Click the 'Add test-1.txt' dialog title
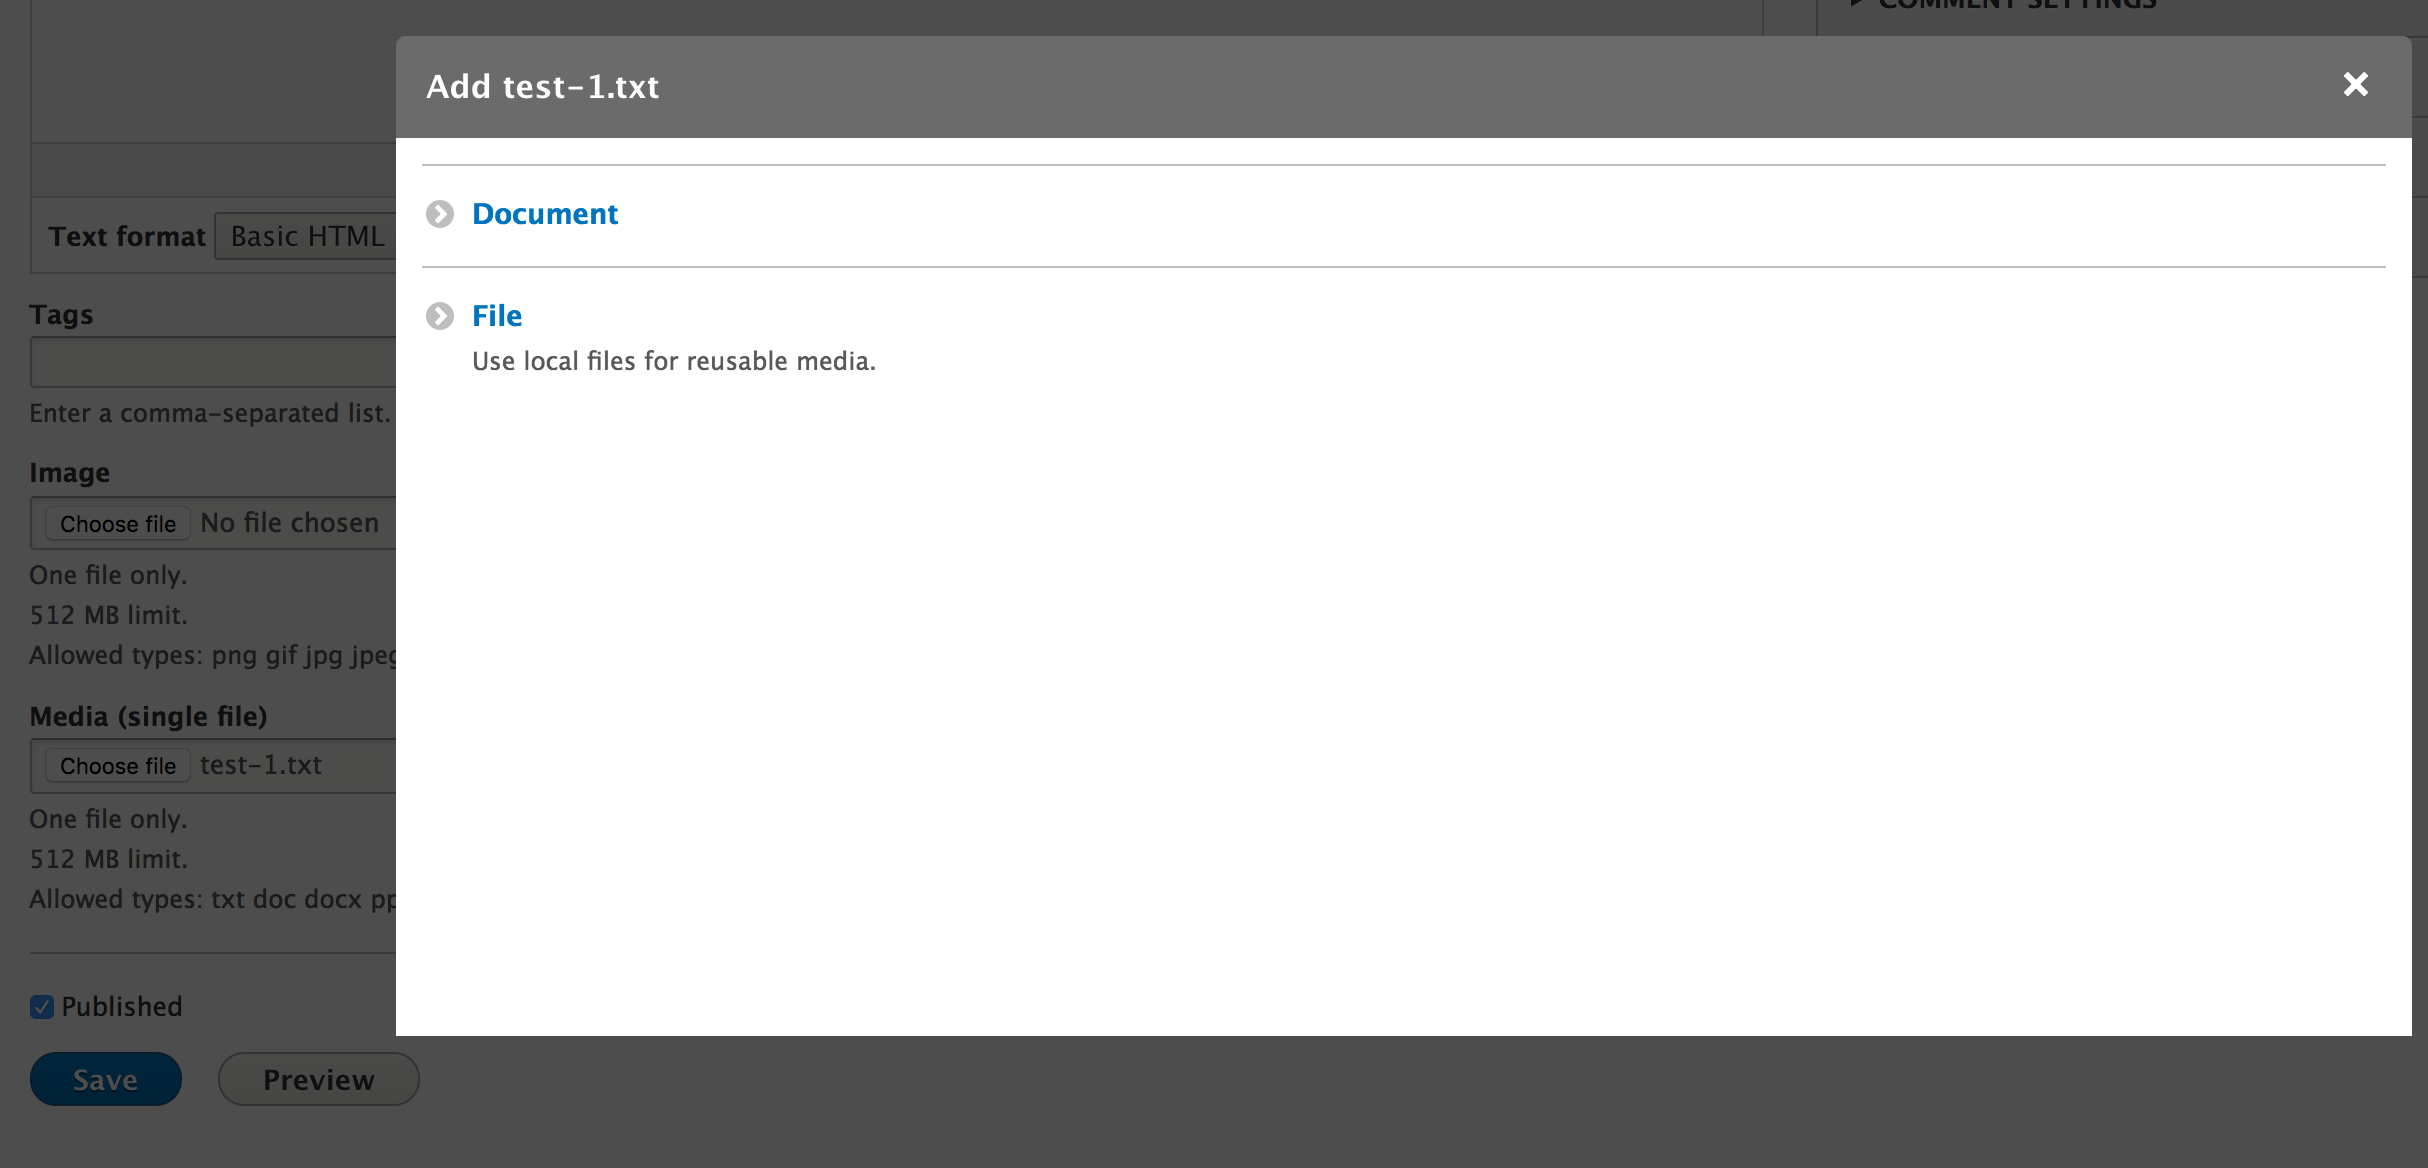 tap(543, 87)
